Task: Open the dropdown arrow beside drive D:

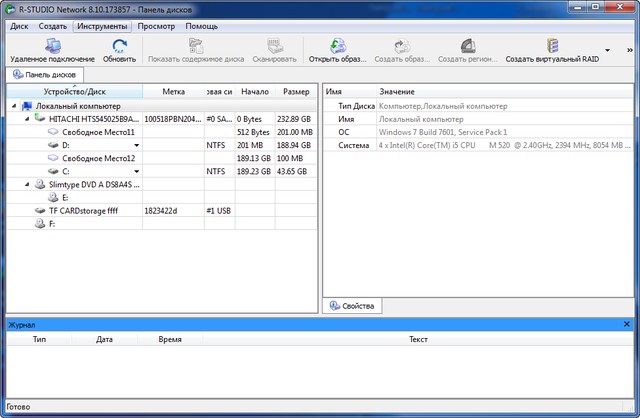Action: pos(136,145)
